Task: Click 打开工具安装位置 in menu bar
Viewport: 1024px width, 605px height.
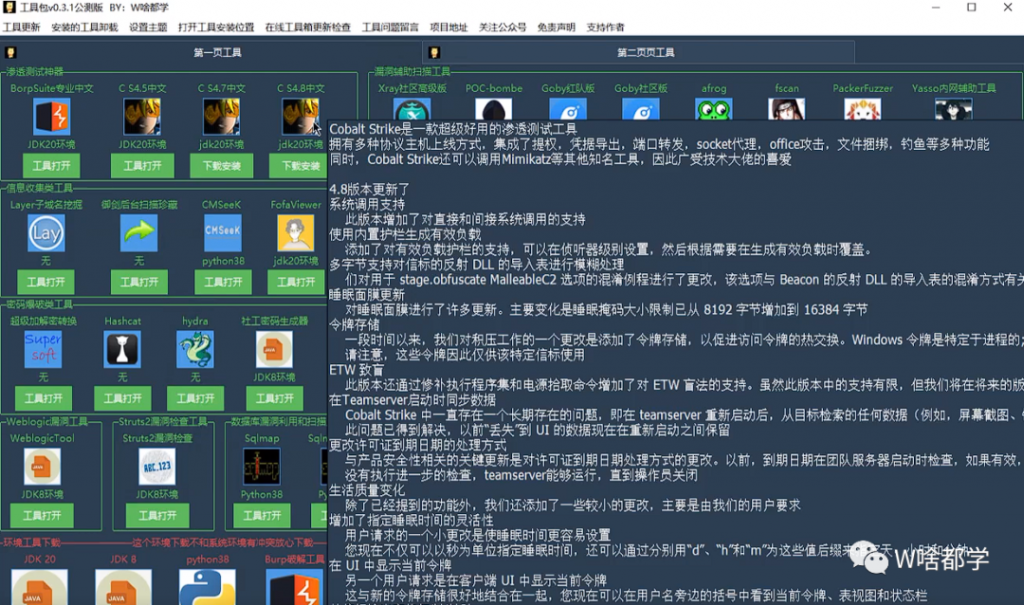Action: point(216,27)
